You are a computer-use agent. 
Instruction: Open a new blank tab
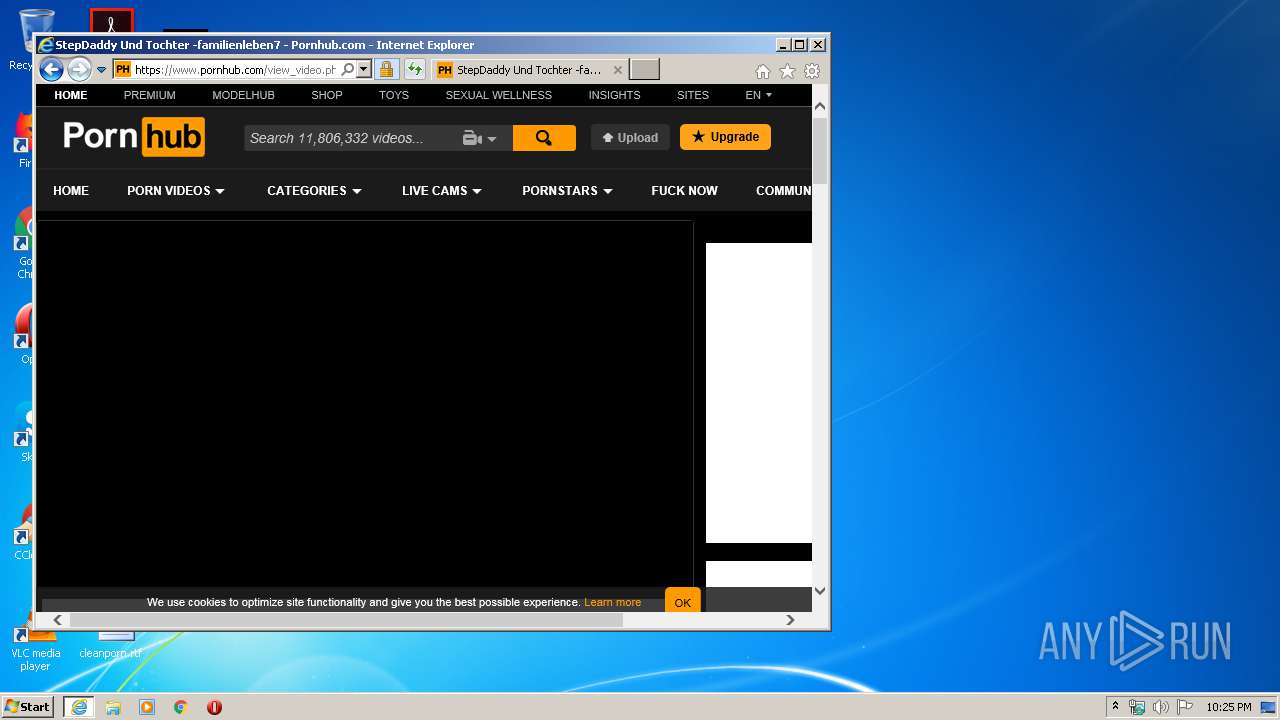pos(644,70)
